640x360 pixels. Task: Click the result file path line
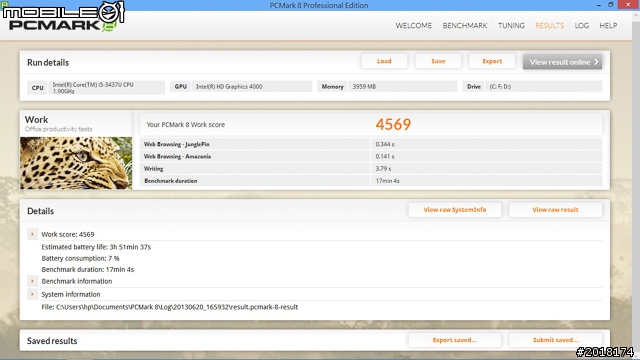tap(169, 307)
